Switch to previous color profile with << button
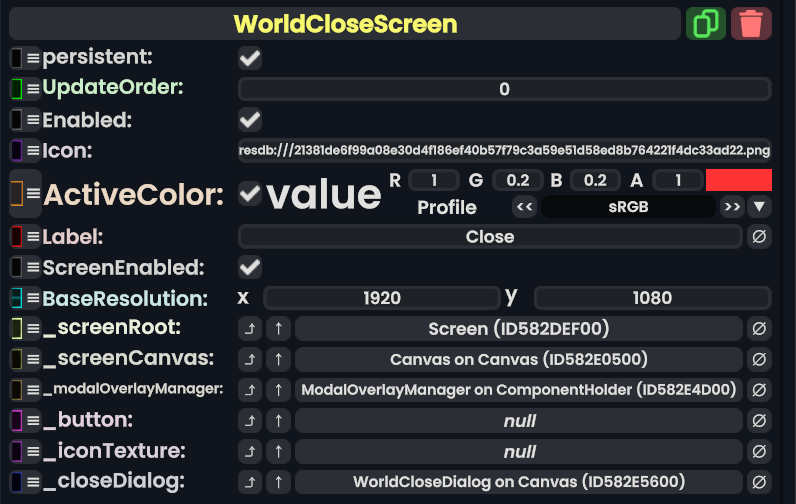 pyautogui.click(x=524, y=207)
